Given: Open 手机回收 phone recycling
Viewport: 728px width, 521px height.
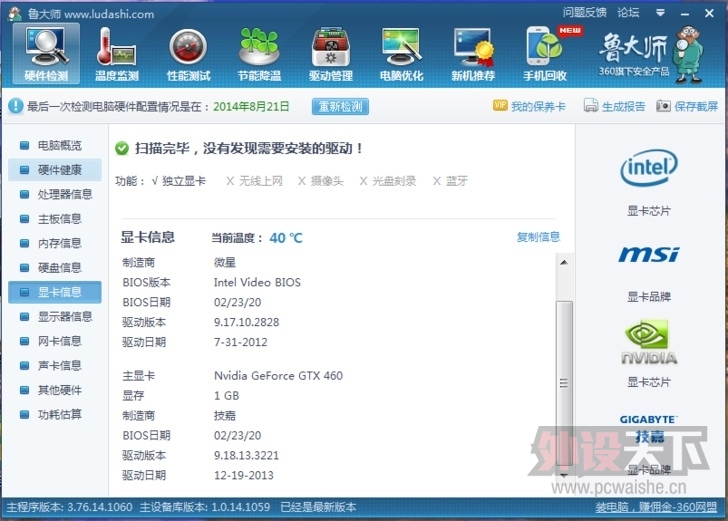Looking at the screenshot, I should tap(545, 54).
